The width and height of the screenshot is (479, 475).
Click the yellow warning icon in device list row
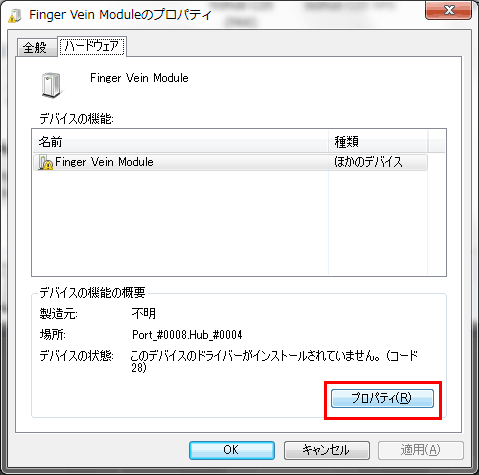click(45, 162)
